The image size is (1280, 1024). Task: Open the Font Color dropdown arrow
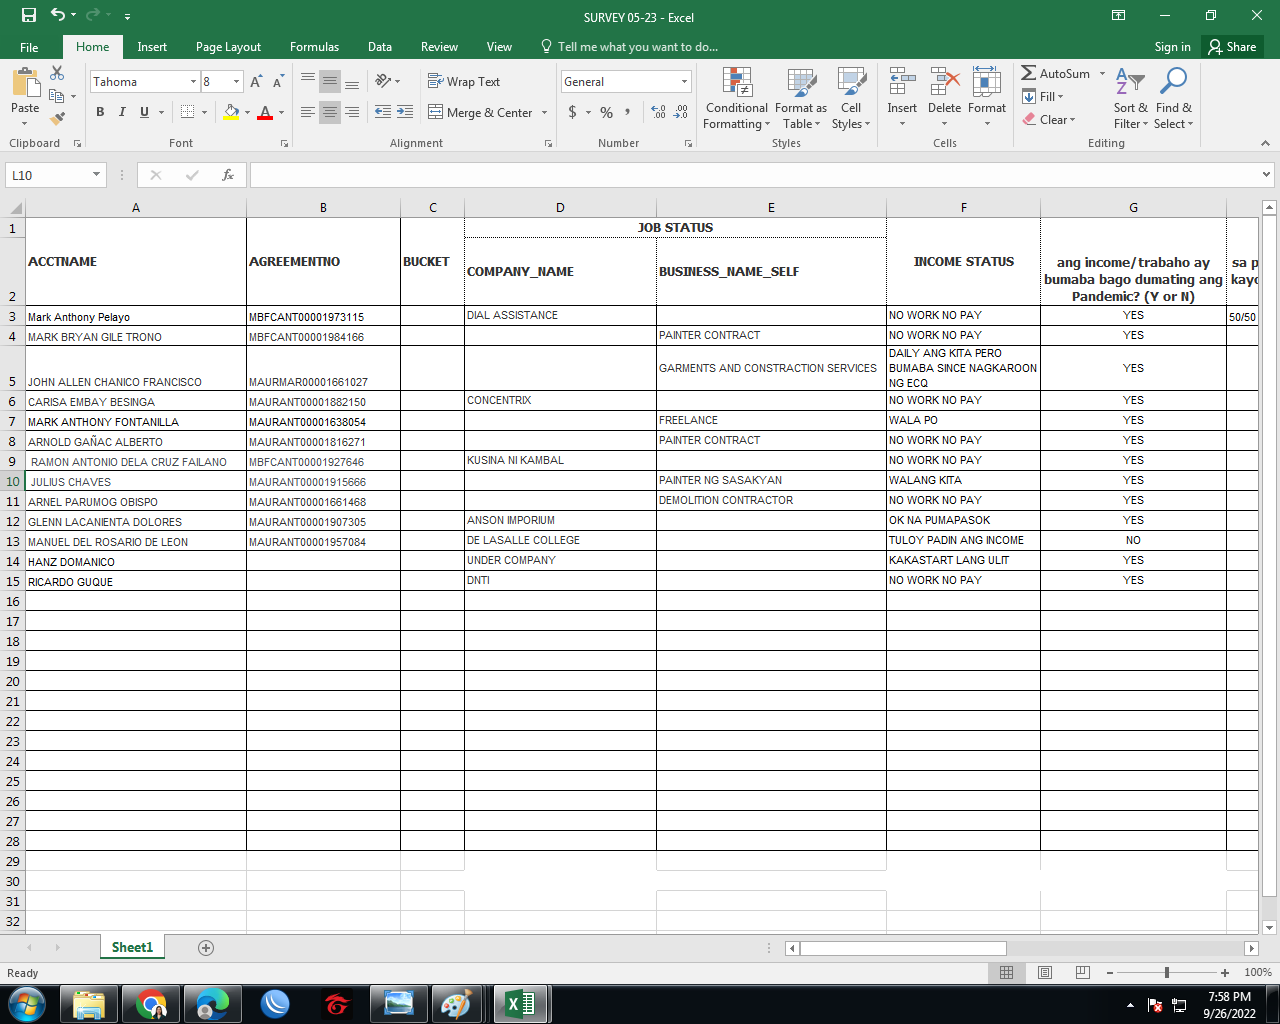tap(281, 113)
